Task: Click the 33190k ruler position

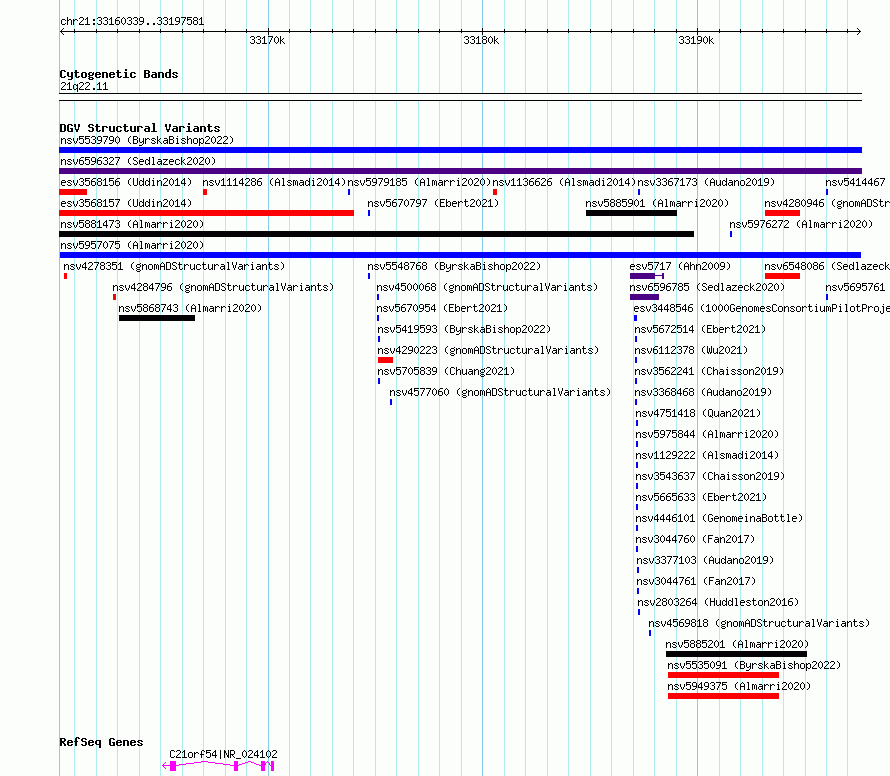Action: click(696, 40)
